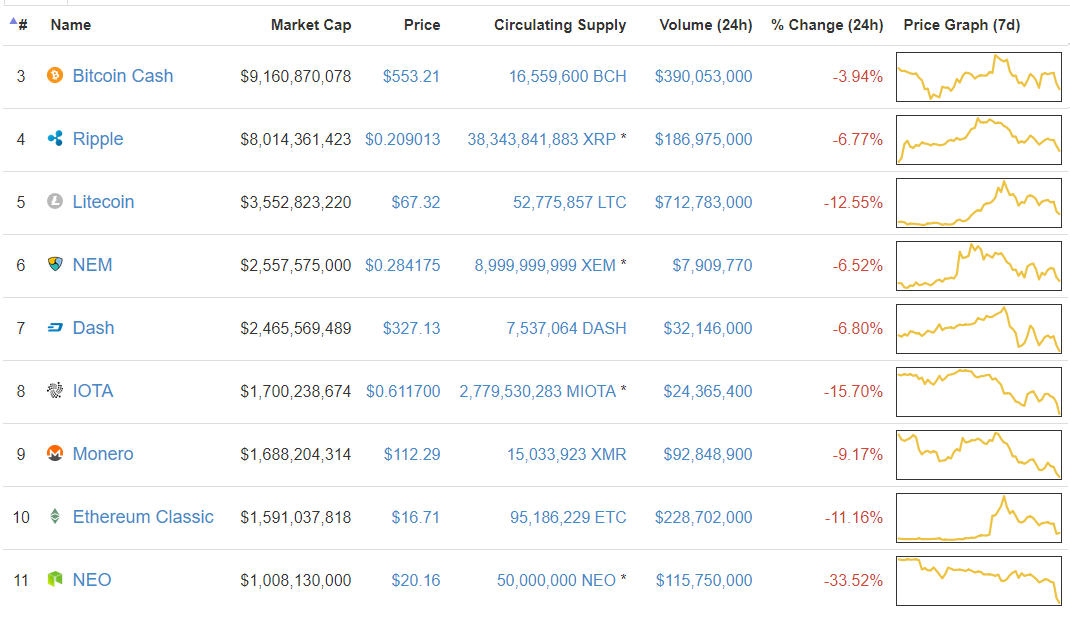Sort table by rank number column
1070x618 pixels.
[21, 25]
